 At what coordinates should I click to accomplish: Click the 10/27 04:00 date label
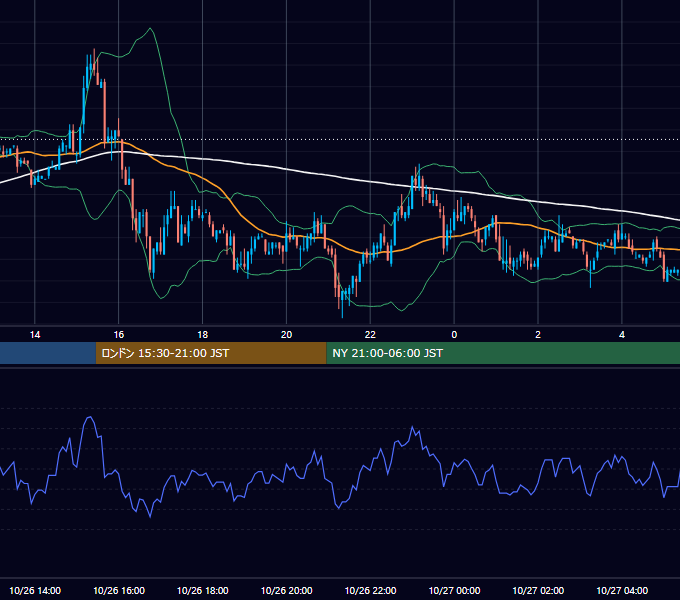(622, 590)
